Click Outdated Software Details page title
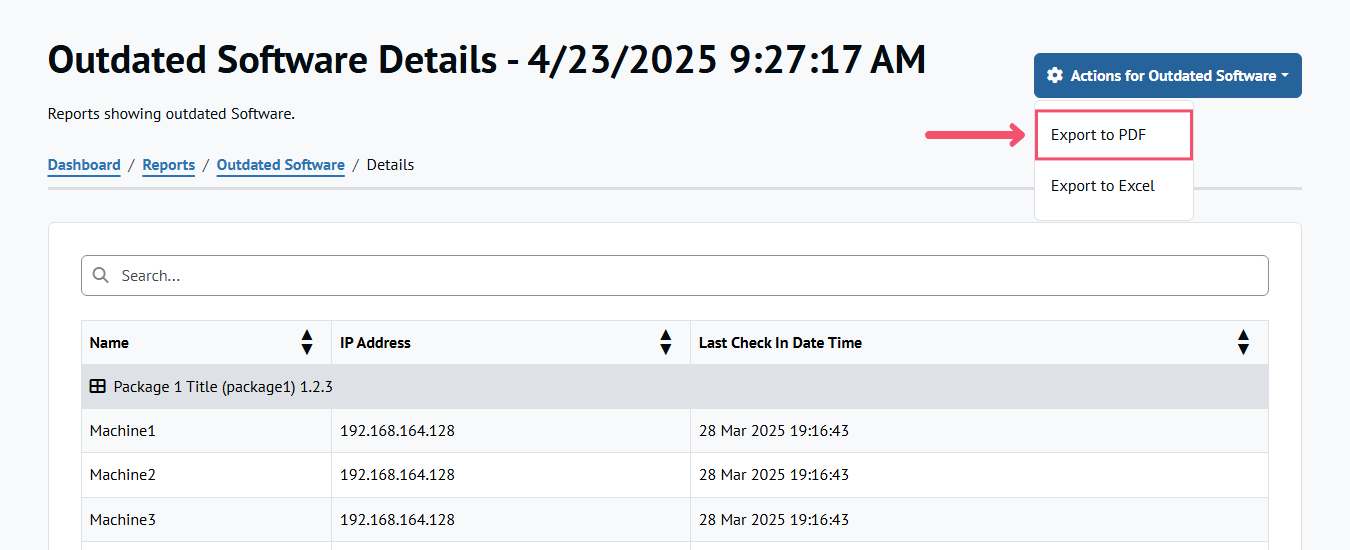The width and height of the screenshot is (1350, 550). click(x=487, y=60)
